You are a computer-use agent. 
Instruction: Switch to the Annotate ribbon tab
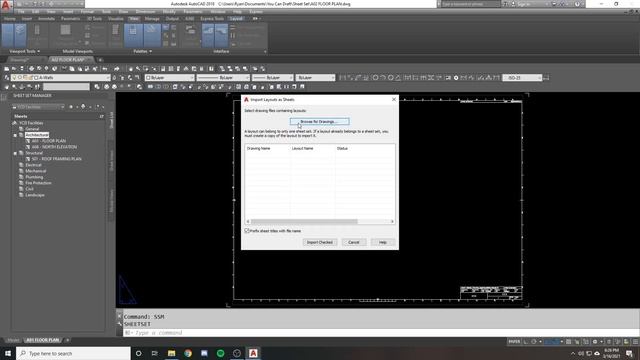tap(46, 19)
